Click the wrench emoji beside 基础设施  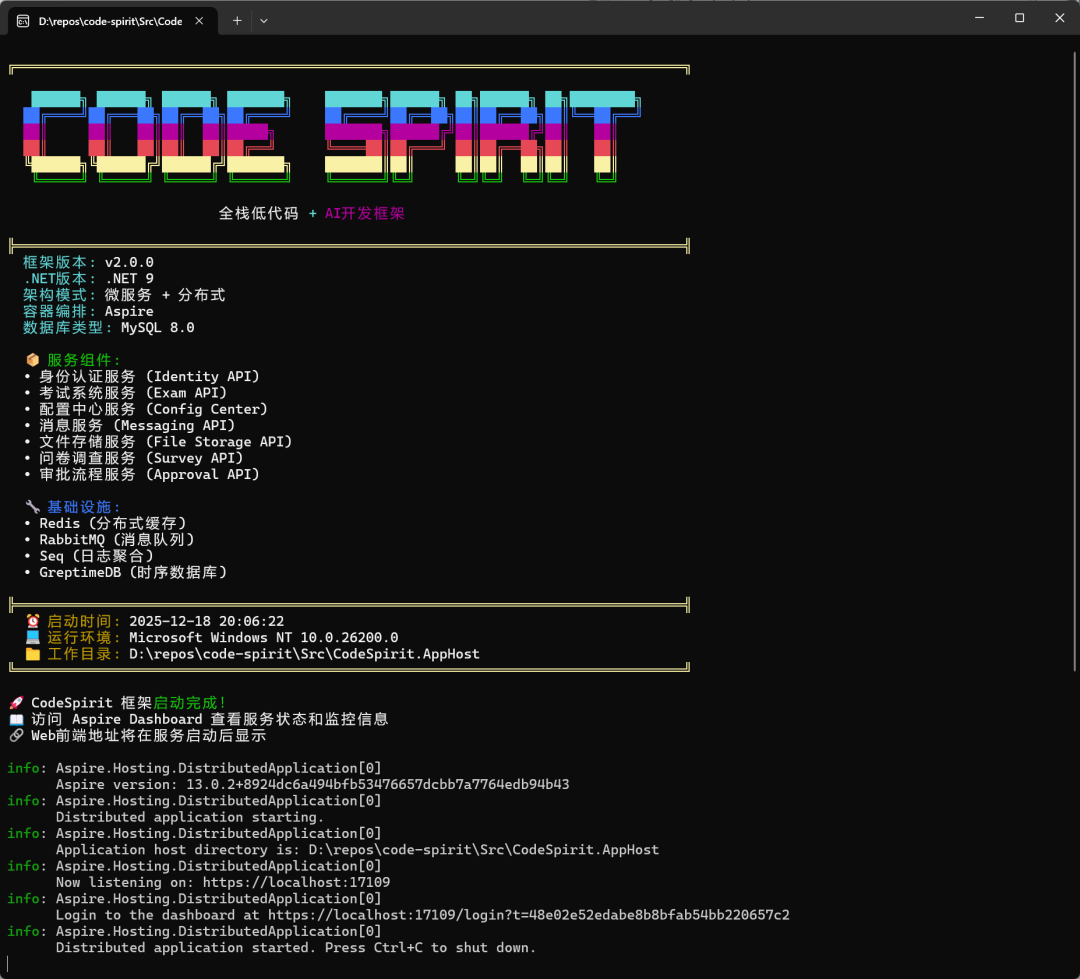(32, 507)
